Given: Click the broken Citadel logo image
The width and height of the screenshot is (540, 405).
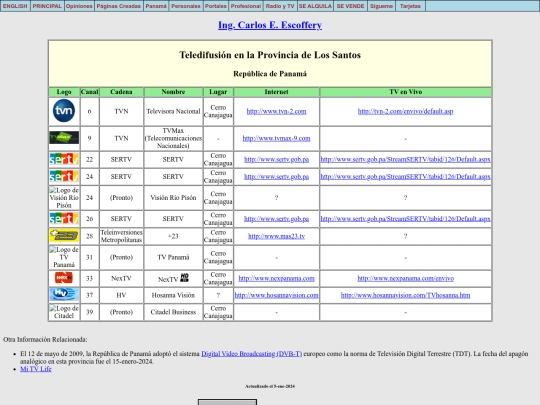Looking at the screenshot, I should point(64,312).
